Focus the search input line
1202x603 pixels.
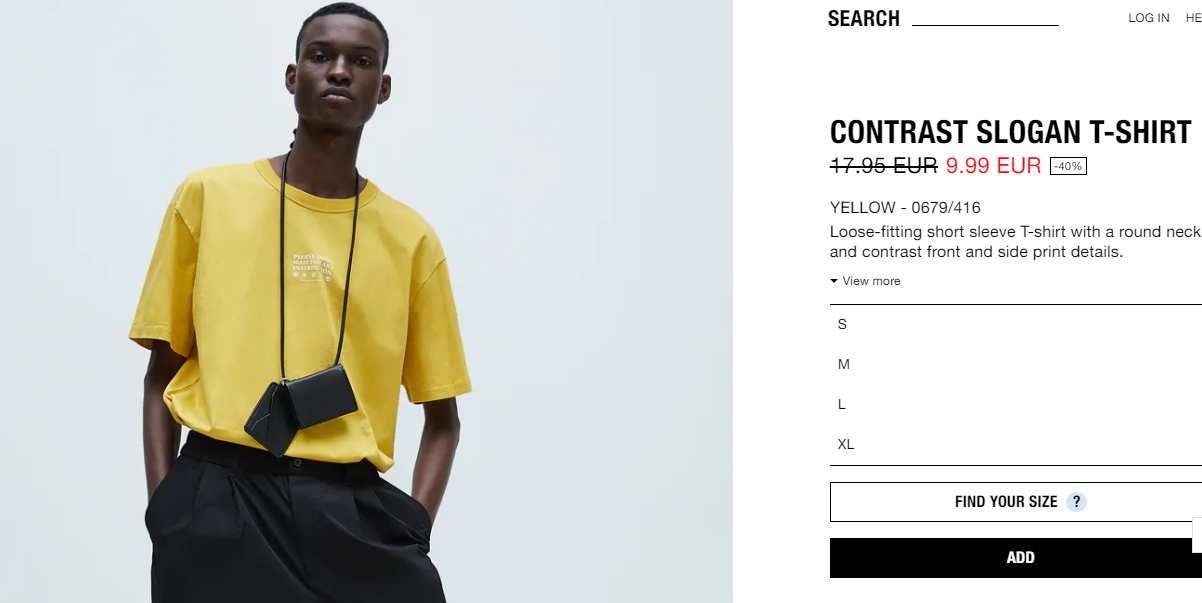click(985, 19)
